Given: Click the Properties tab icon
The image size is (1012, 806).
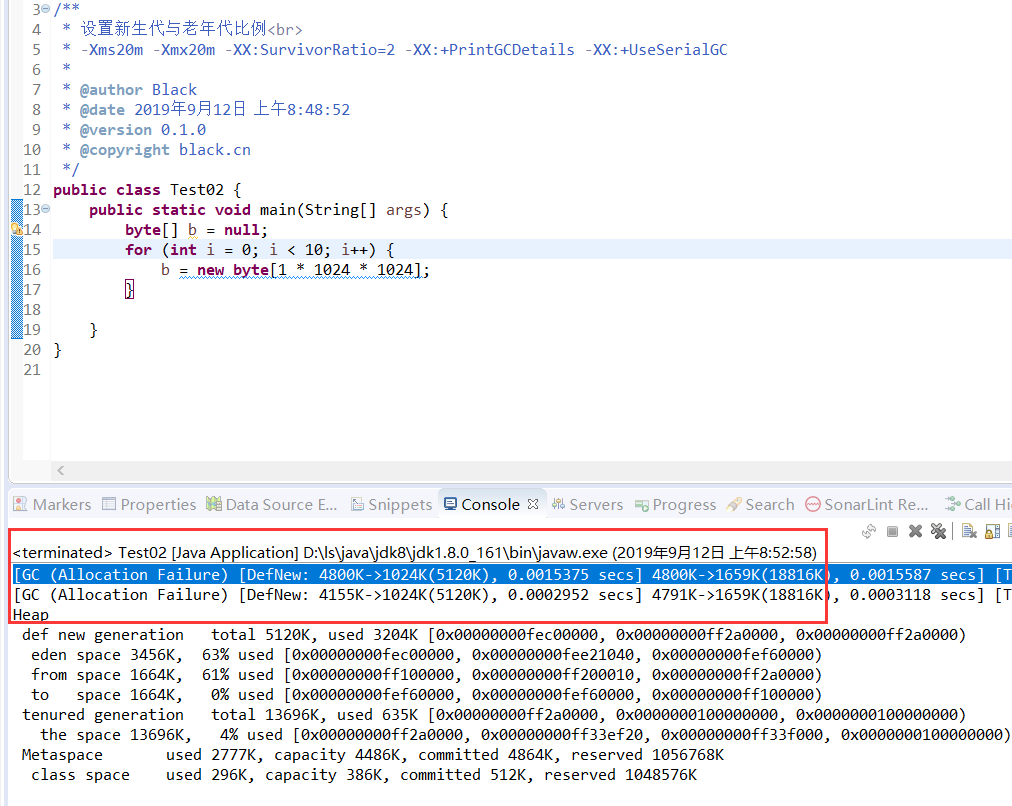Looking at the screenshot, I should click(x=109, y=503).
